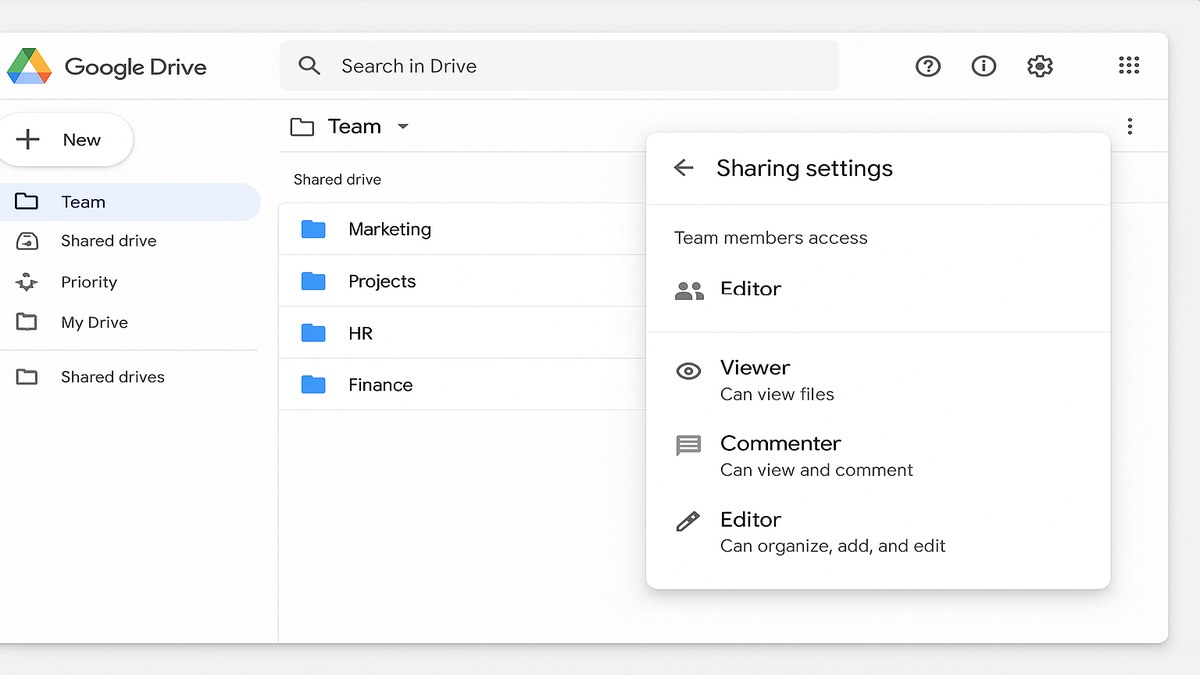Click the help question mark icon
Screen dimensions: 1200x675
tap(928, 66)
